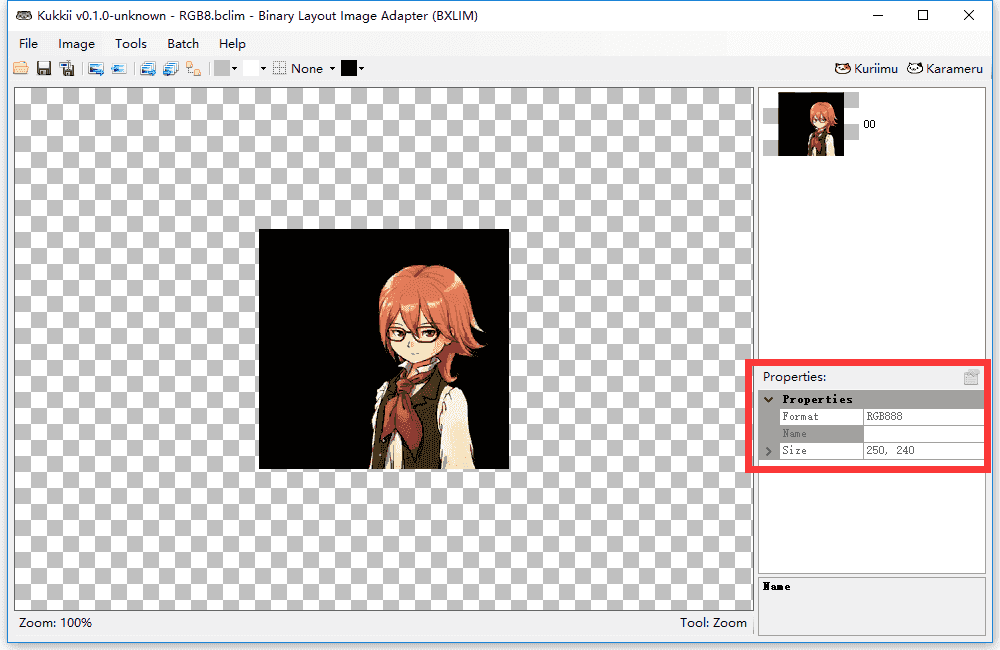Click the Zoom: 100% status text

click(x=55, y=623)
